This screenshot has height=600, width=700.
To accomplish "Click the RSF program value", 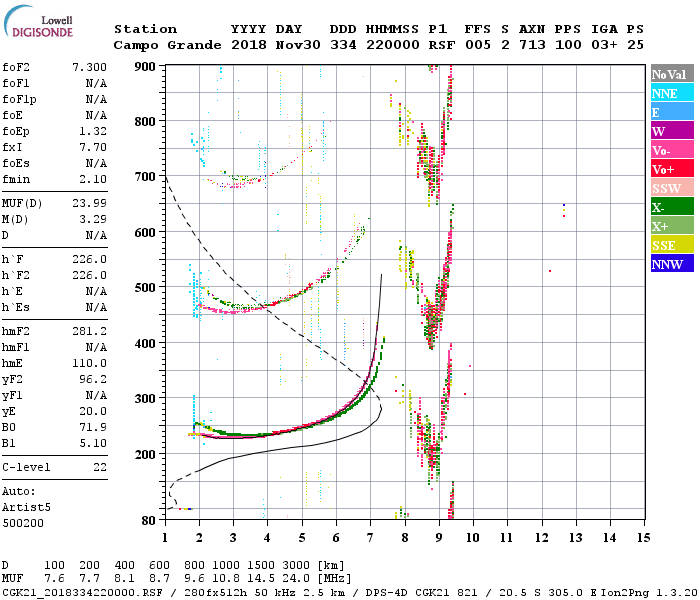I will point(442,45).
